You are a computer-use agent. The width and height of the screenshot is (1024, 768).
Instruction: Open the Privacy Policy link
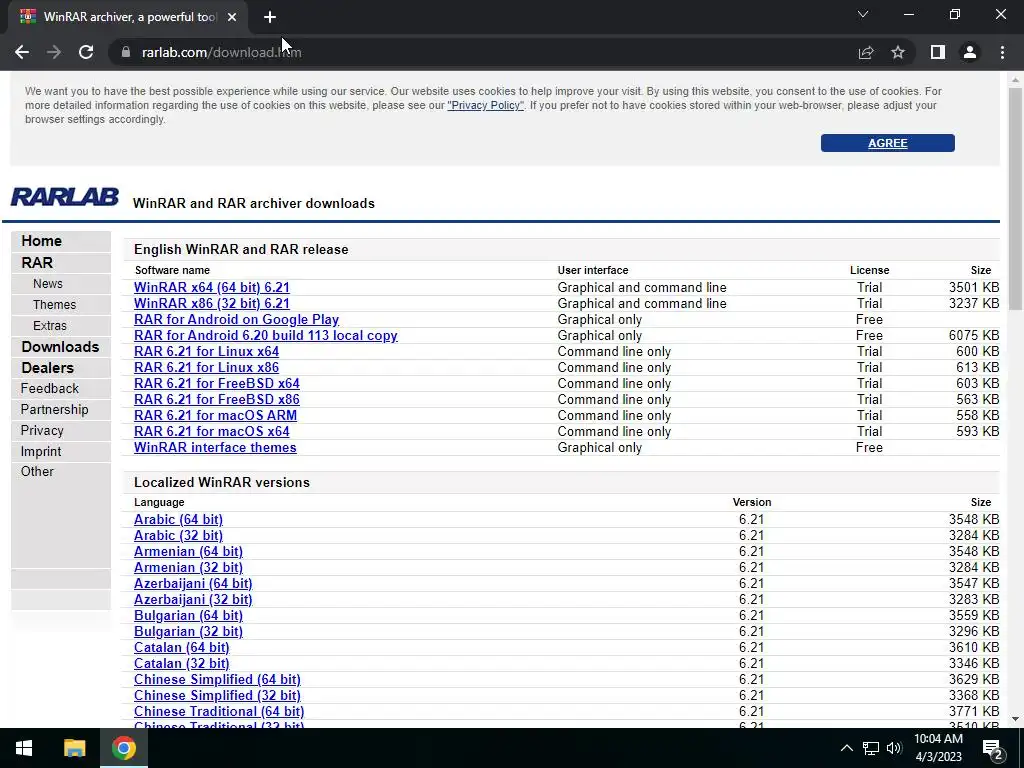pos(485,105)
